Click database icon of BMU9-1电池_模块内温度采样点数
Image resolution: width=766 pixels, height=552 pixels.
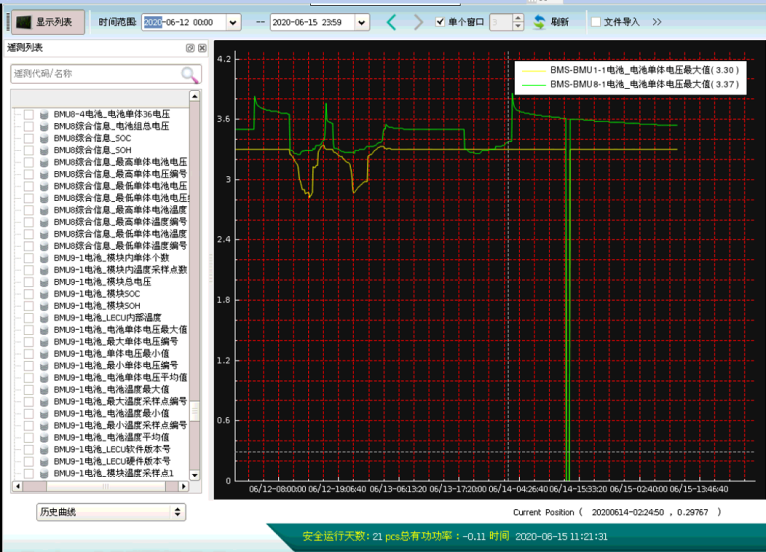tap(44, 270)
